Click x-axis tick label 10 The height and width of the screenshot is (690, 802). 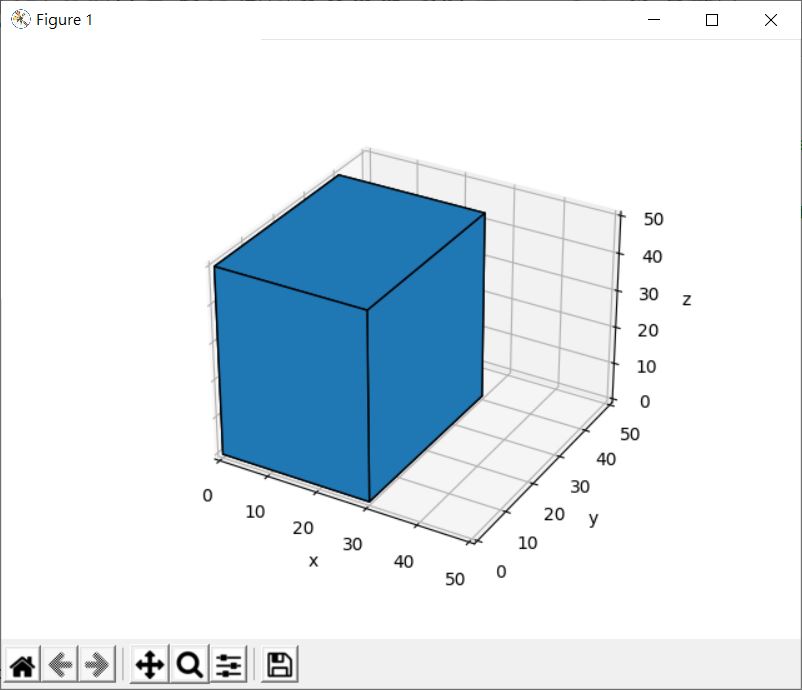(255, 512)
